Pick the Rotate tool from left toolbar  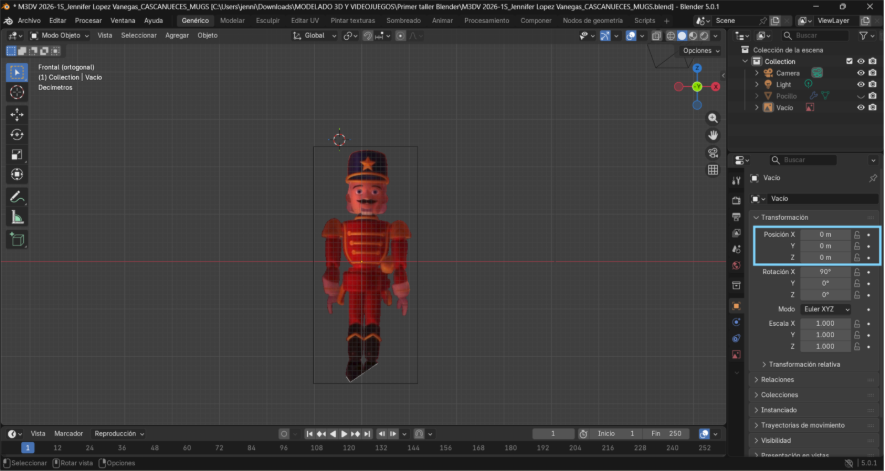pyautogui.click(x=17, y=134)
